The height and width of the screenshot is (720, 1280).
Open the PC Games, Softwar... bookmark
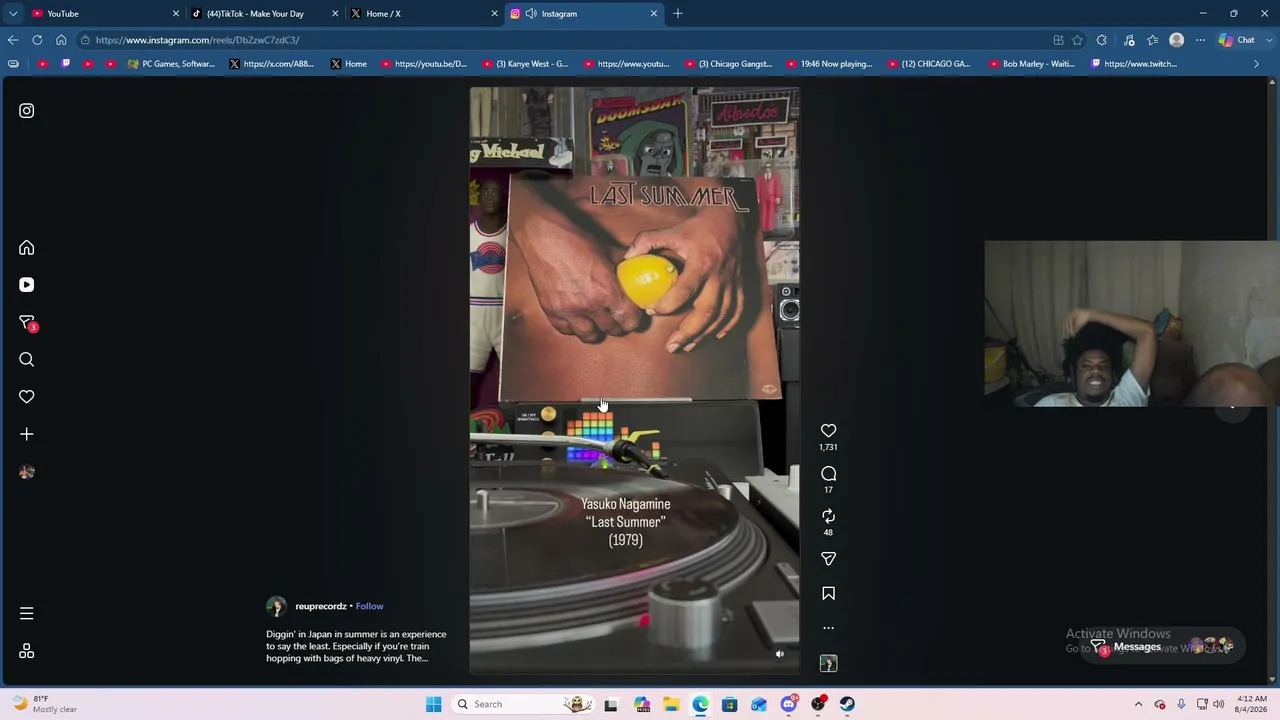click(x=171, y=64)
